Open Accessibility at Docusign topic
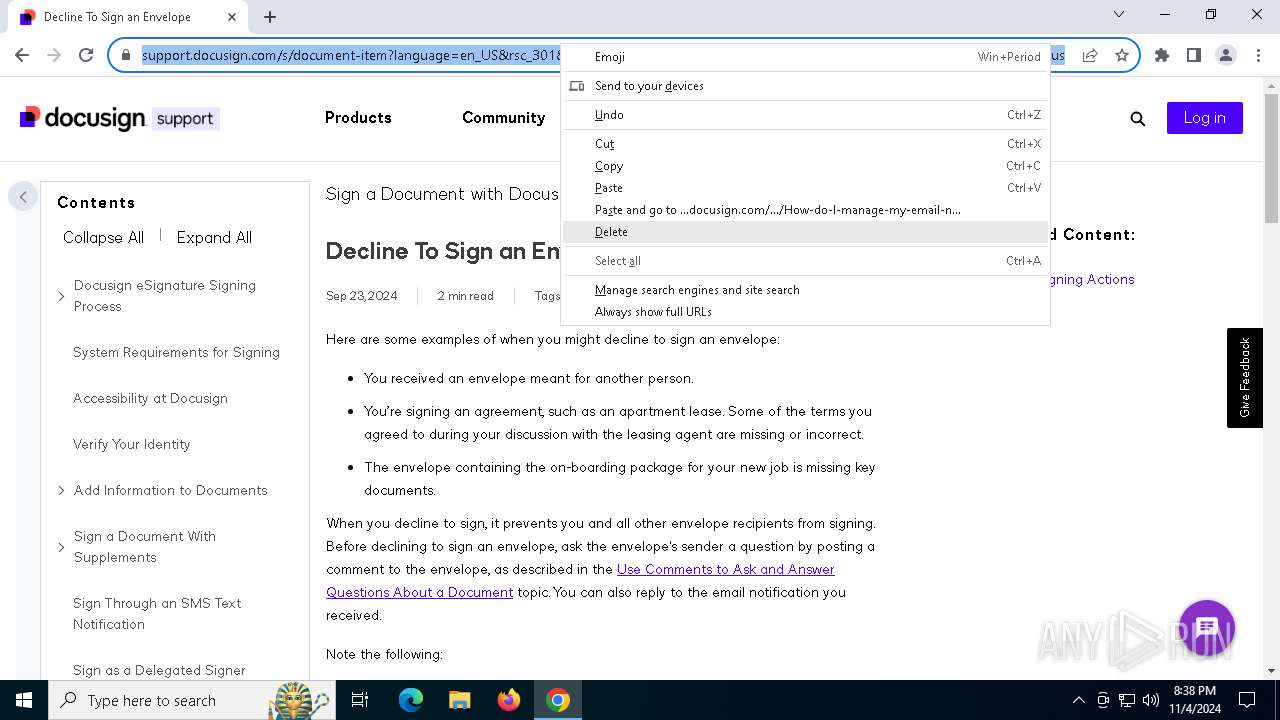1280x720 pixels. click(150, 398)
